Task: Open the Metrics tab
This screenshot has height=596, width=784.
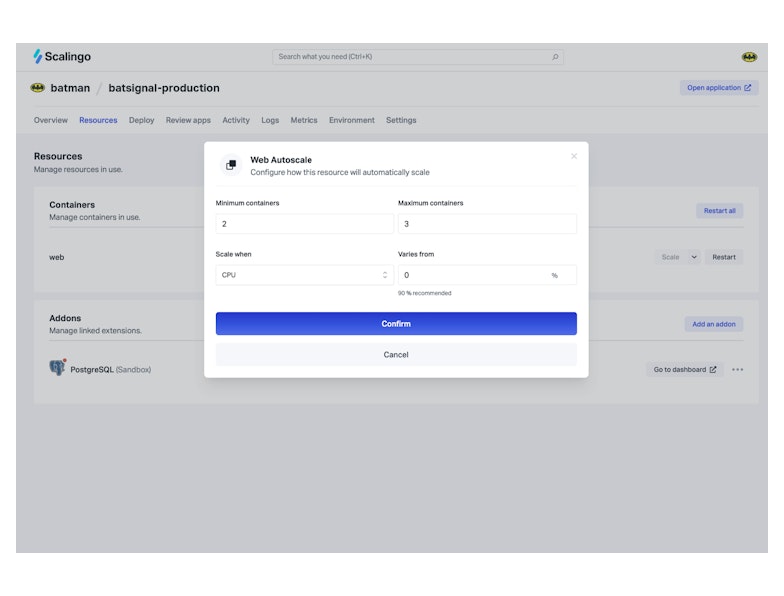Action: coord(304,120)
